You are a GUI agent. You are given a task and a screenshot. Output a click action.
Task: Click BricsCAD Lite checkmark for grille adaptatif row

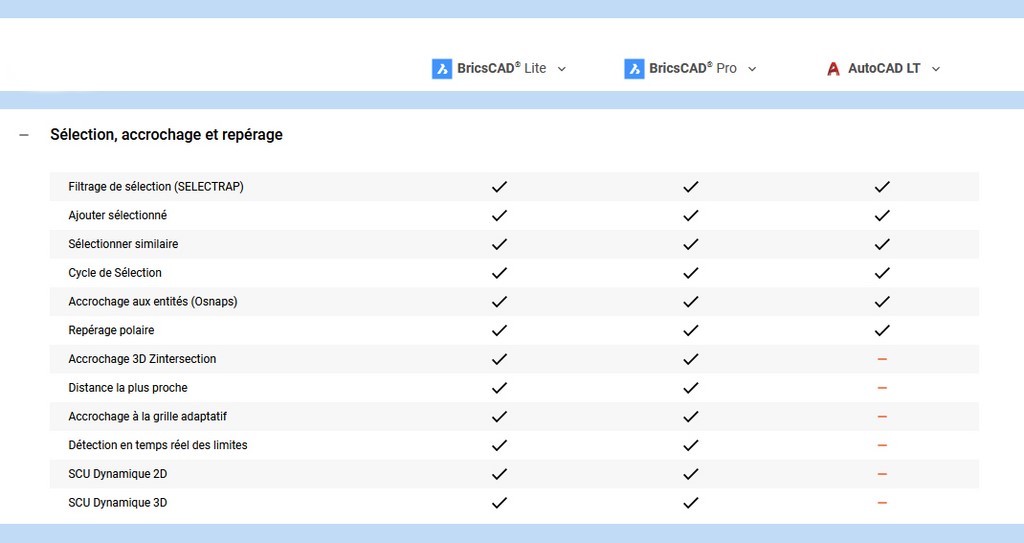click(x=499, y=417)
